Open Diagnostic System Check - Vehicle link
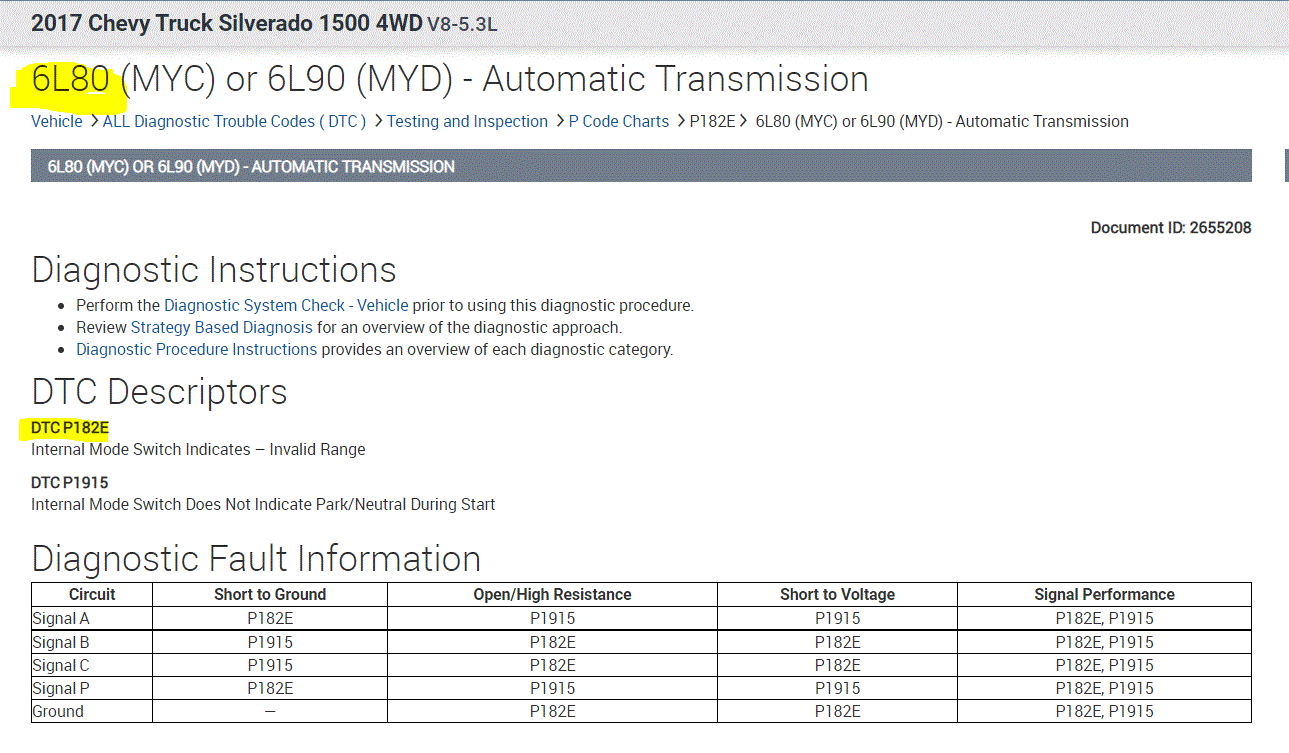This screenshot has width=1289, height=753. [286, 305]
